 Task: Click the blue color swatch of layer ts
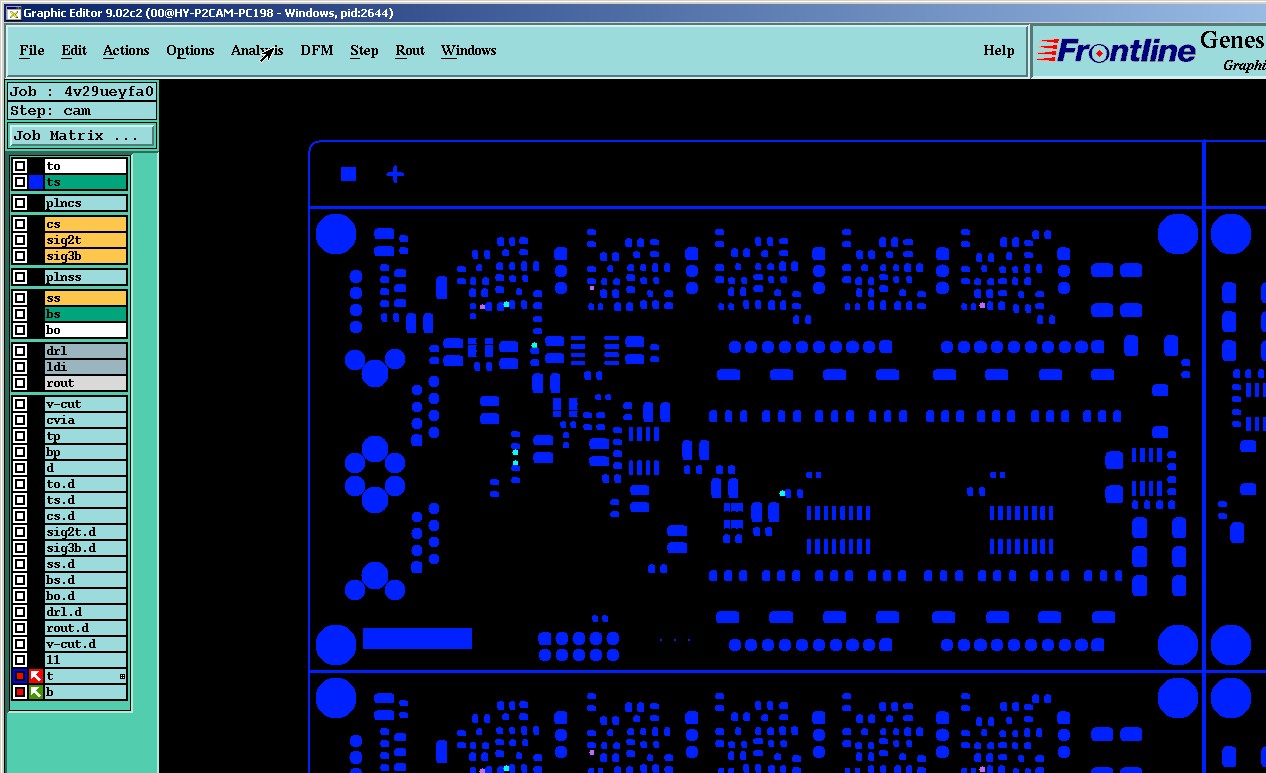(36, 182)
